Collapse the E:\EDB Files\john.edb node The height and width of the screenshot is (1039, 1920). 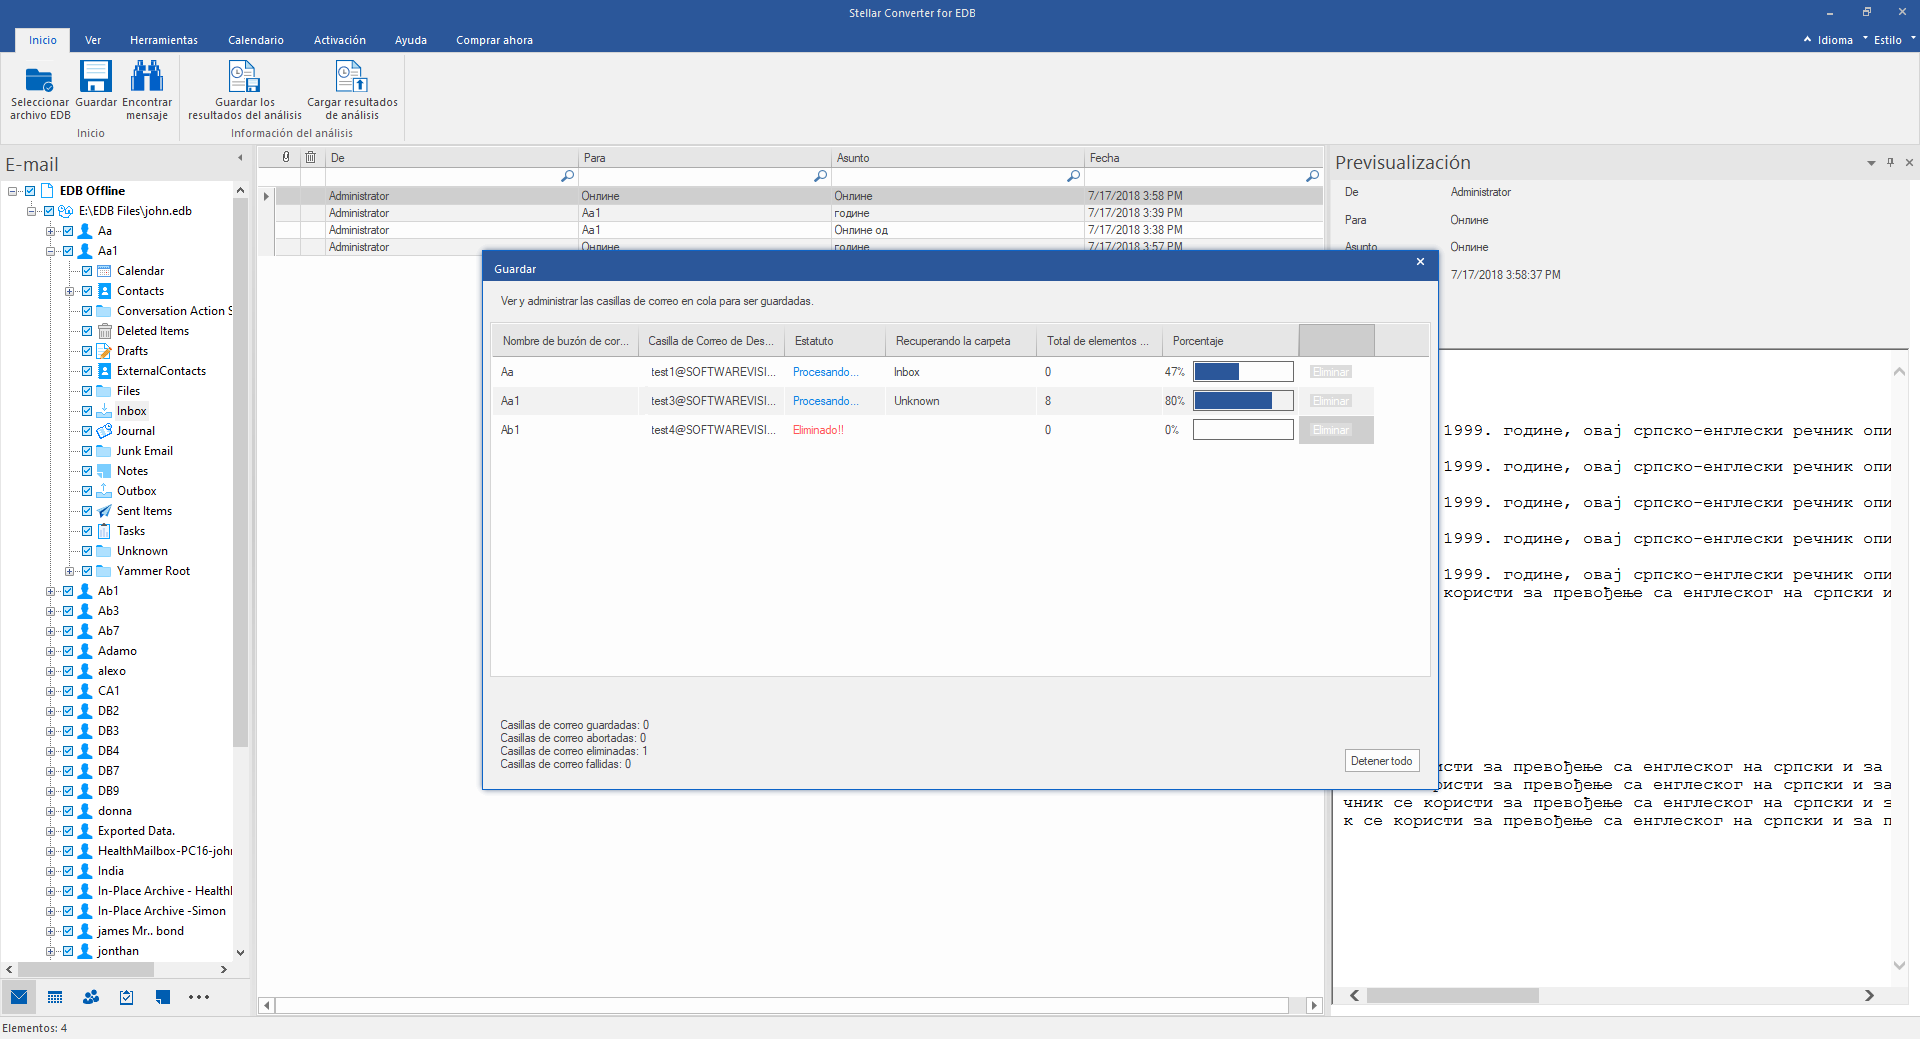pos(31,211)
